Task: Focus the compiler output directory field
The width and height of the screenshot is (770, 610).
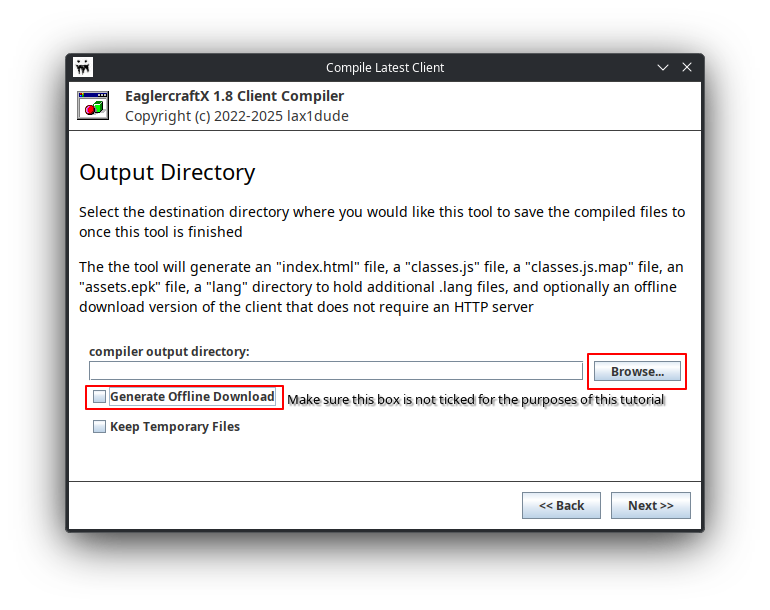Action: 336,371
